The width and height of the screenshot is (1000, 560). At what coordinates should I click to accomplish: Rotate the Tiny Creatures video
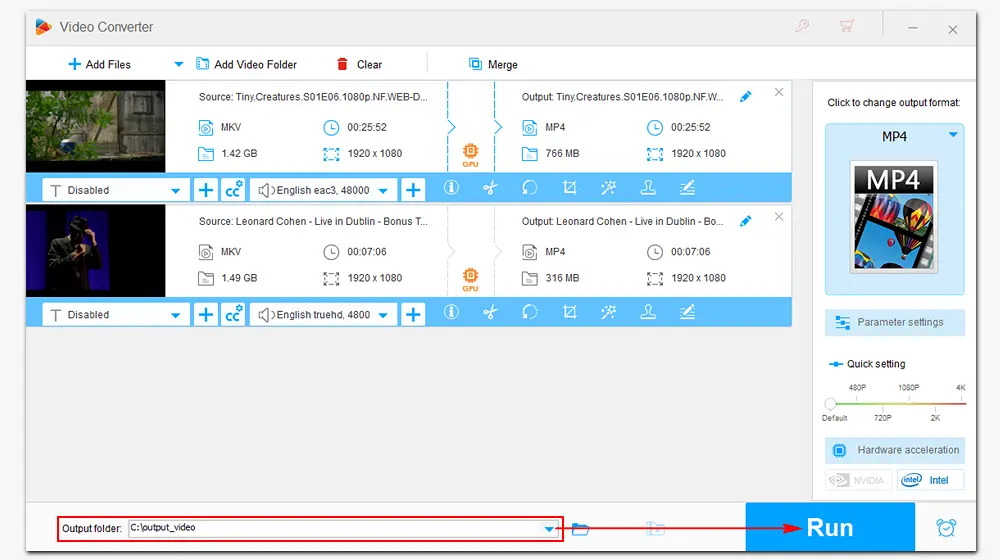point(530,188)
